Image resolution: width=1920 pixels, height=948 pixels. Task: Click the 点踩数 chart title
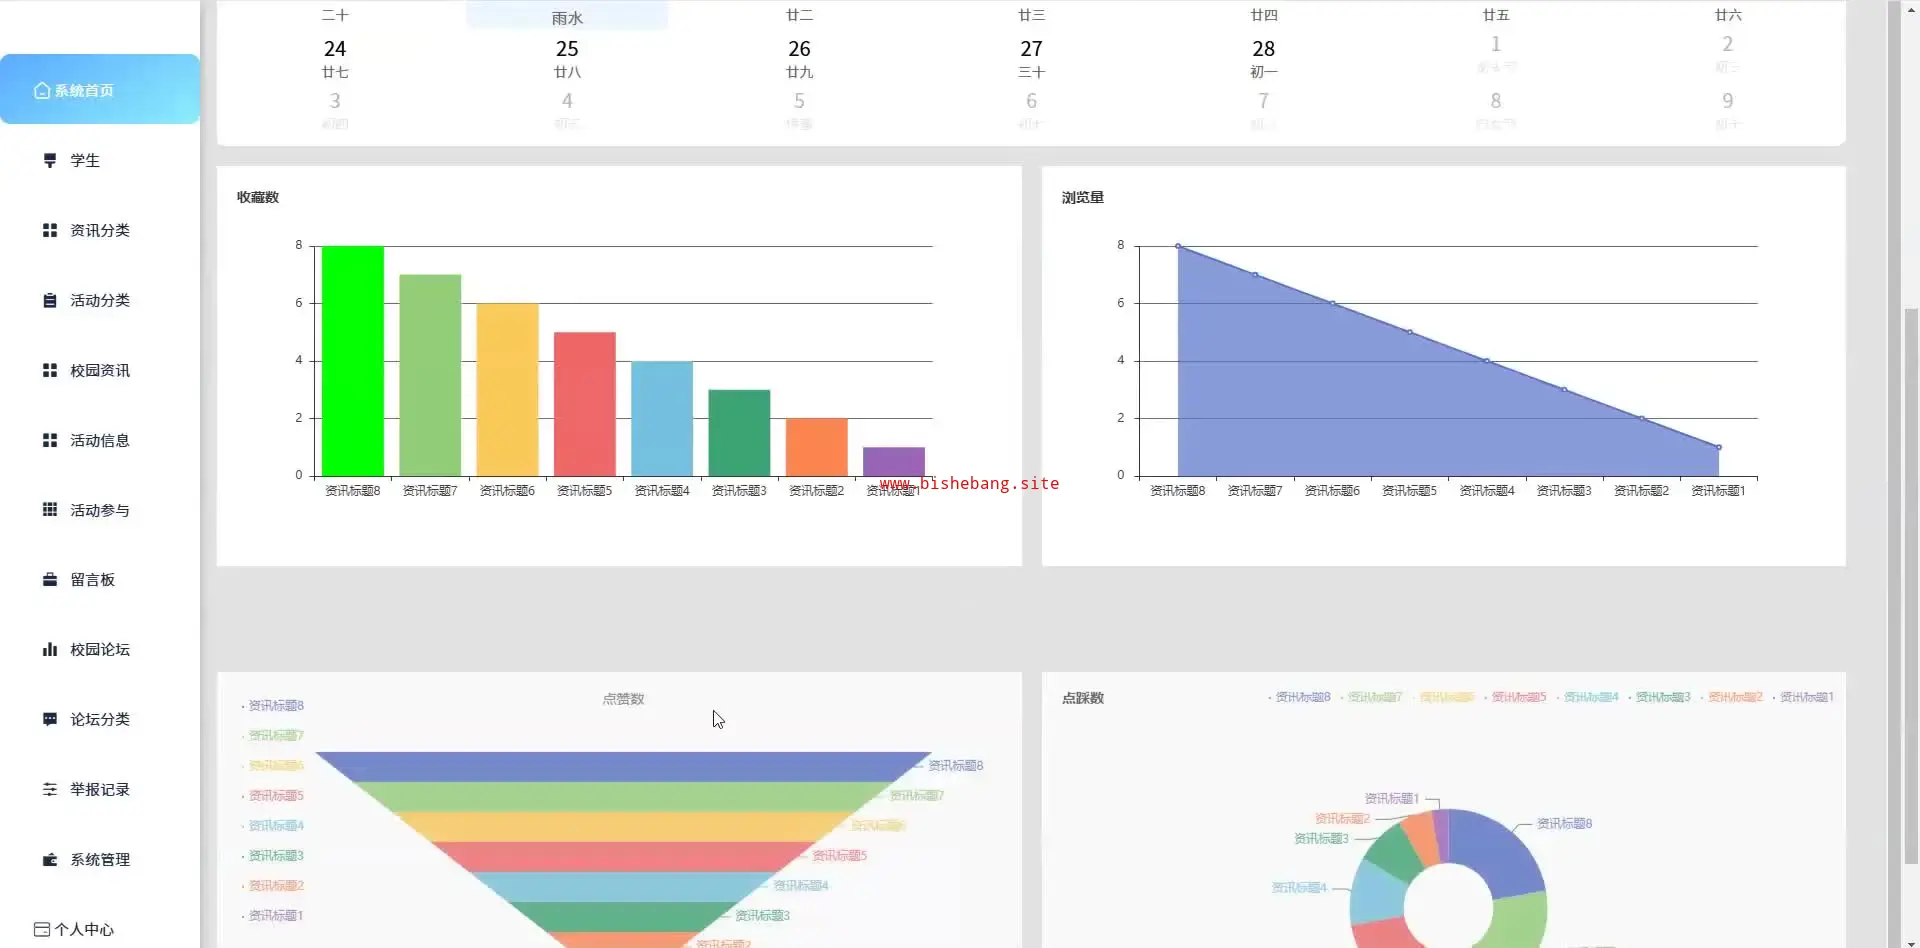(1083, 698)
